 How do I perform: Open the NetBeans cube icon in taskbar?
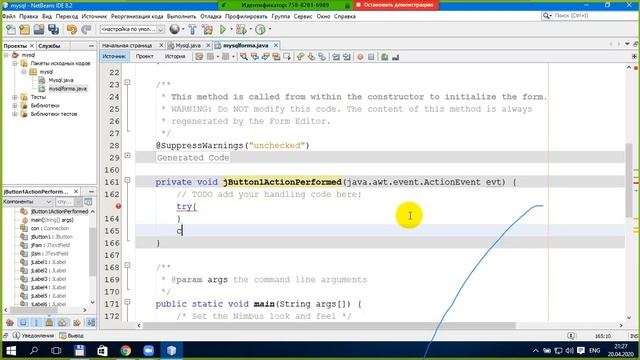point(171,351)
